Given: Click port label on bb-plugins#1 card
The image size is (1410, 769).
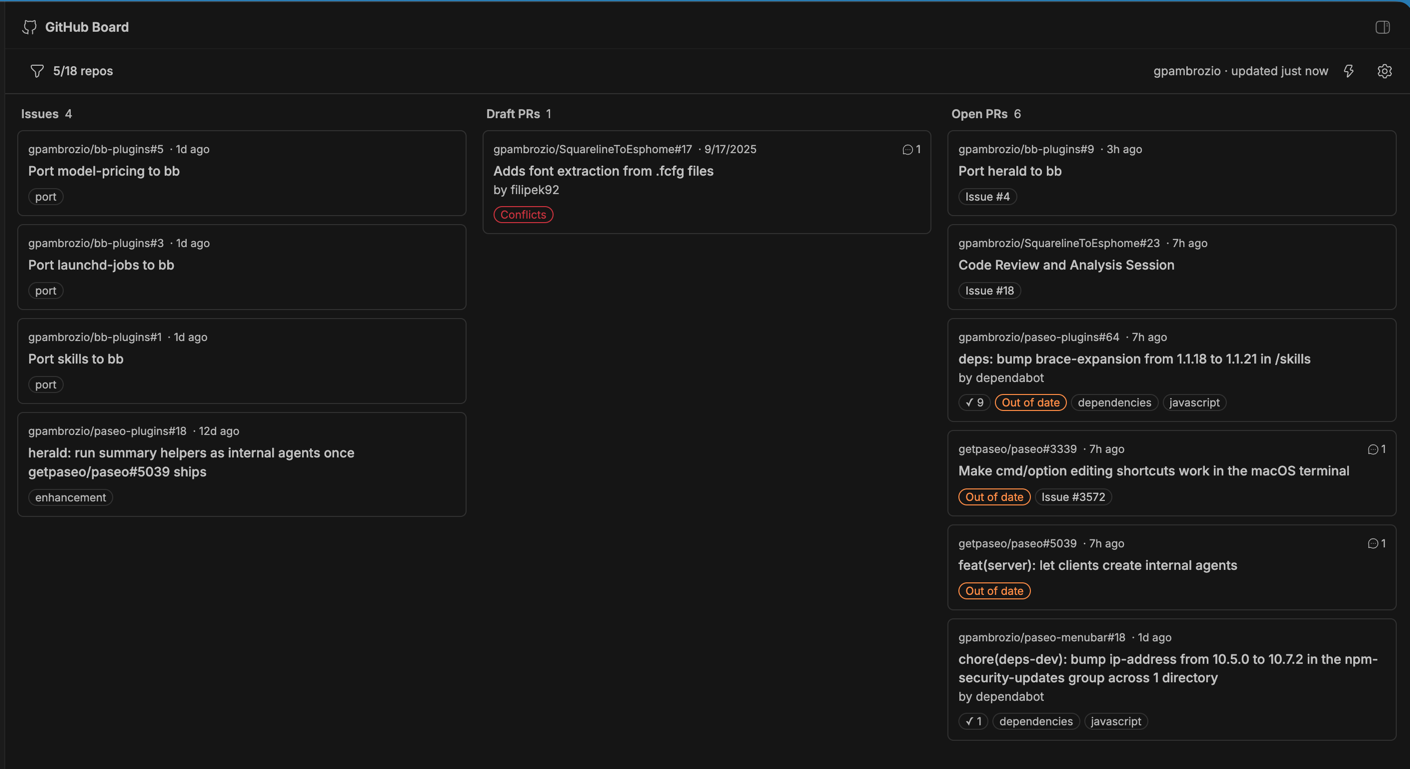Looking at the screenshot, I should pyautogui.click(x=46, y=385).
